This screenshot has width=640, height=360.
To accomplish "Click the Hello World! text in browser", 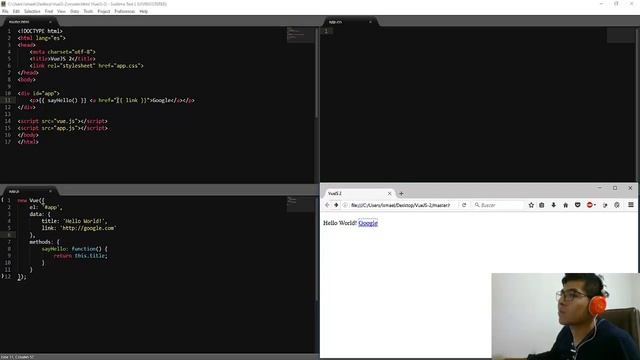I will point(340,223).
